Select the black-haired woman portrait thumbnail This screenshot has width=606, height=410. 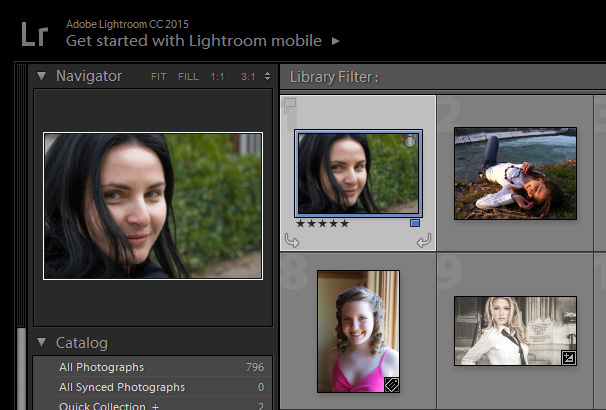click(358, 174)
